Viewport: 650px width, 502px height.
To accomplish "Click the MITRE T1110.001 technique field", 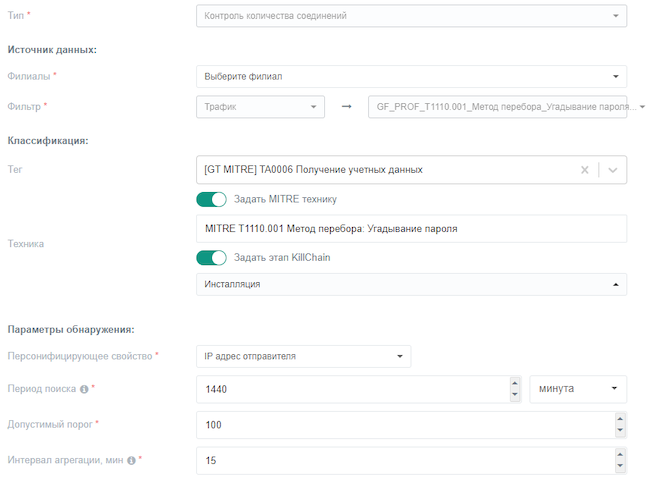I will 411,229.
